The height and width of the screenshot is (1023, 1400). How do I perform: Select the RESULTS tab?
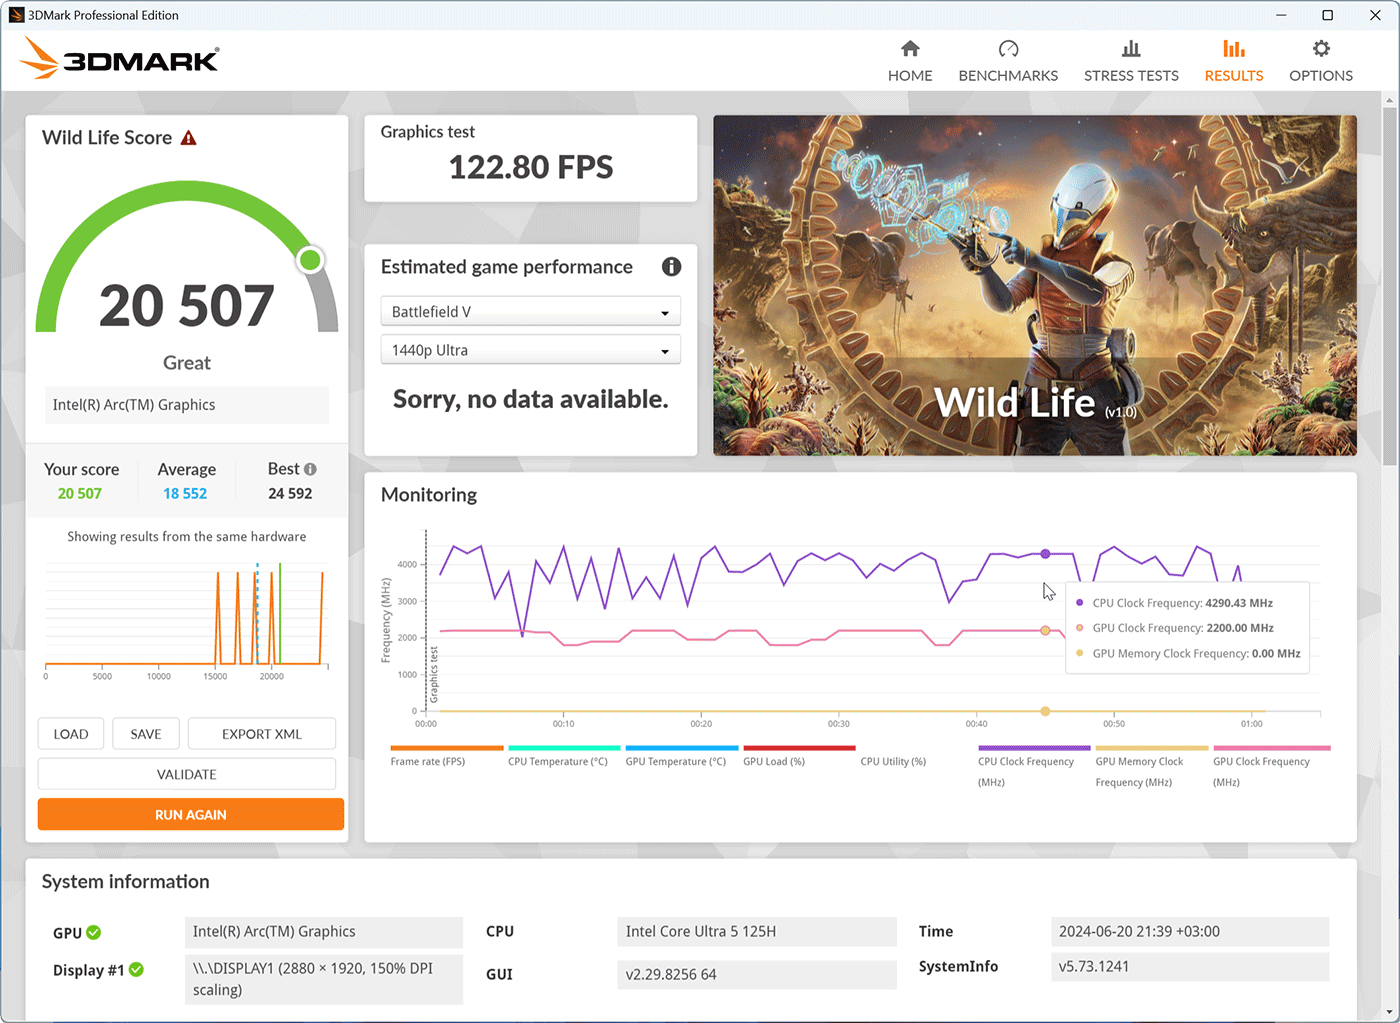(x=1234, y=62)
